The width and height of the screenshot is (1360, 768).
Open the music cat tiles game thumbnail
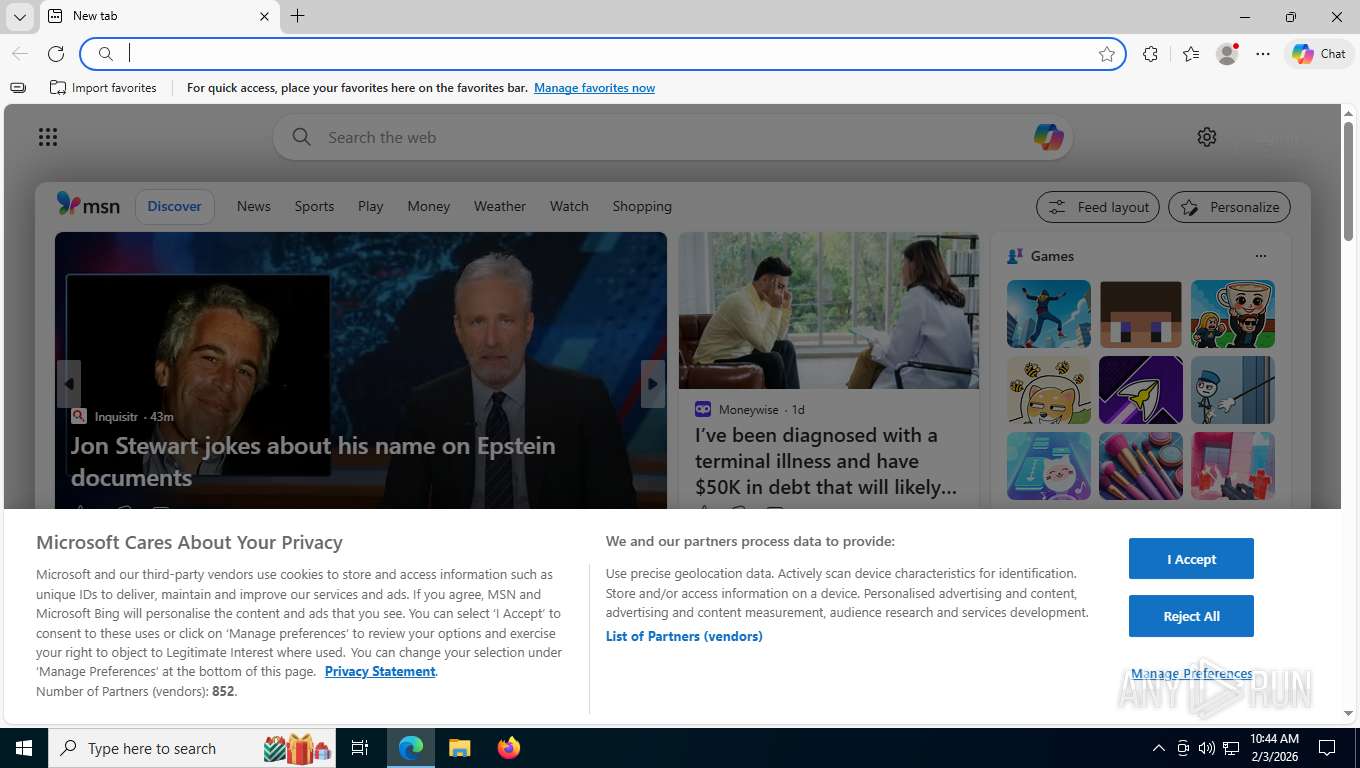point(1049,466)
